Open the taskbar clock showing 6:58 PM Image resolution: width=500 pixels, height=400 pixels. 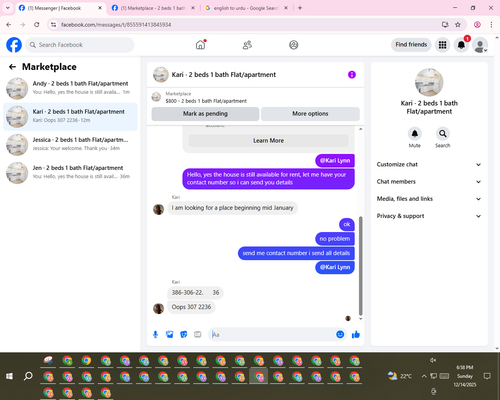(465, 376)
